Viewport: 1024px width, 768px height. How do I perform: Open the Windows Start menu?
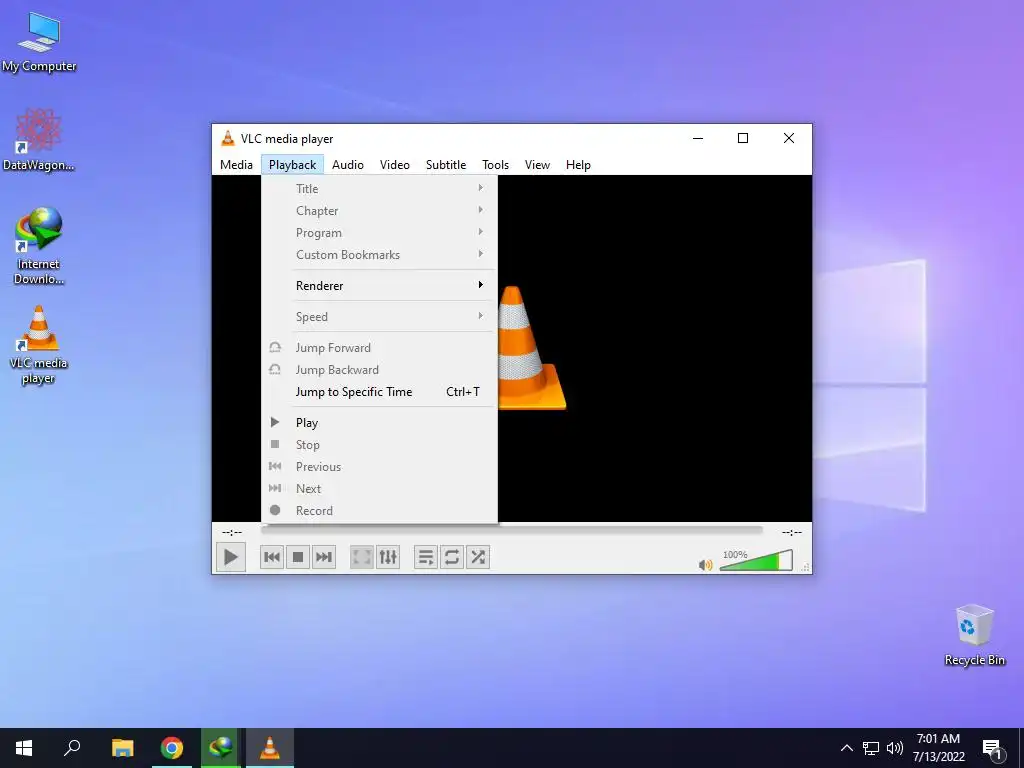point(24,748)
